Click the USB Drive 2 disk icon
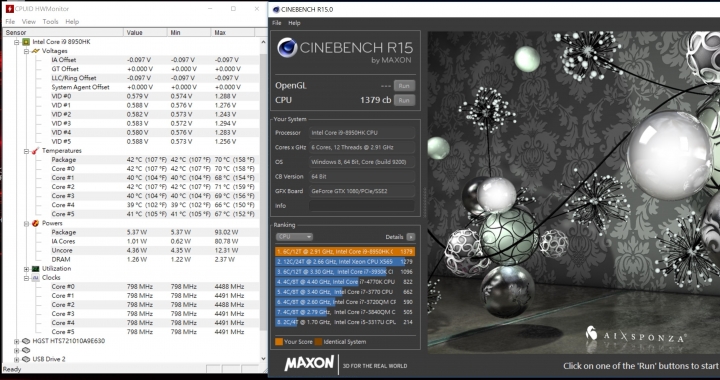 click(26, 359)
